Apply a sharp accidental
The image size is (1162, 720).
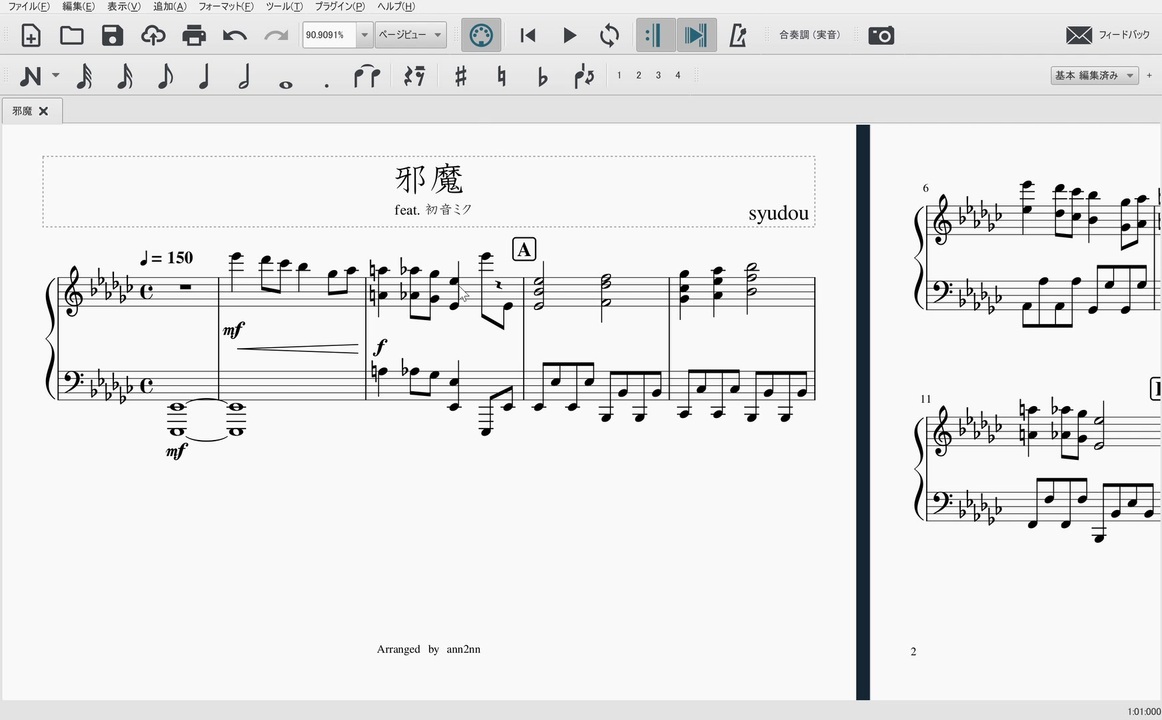pos(461,76)
